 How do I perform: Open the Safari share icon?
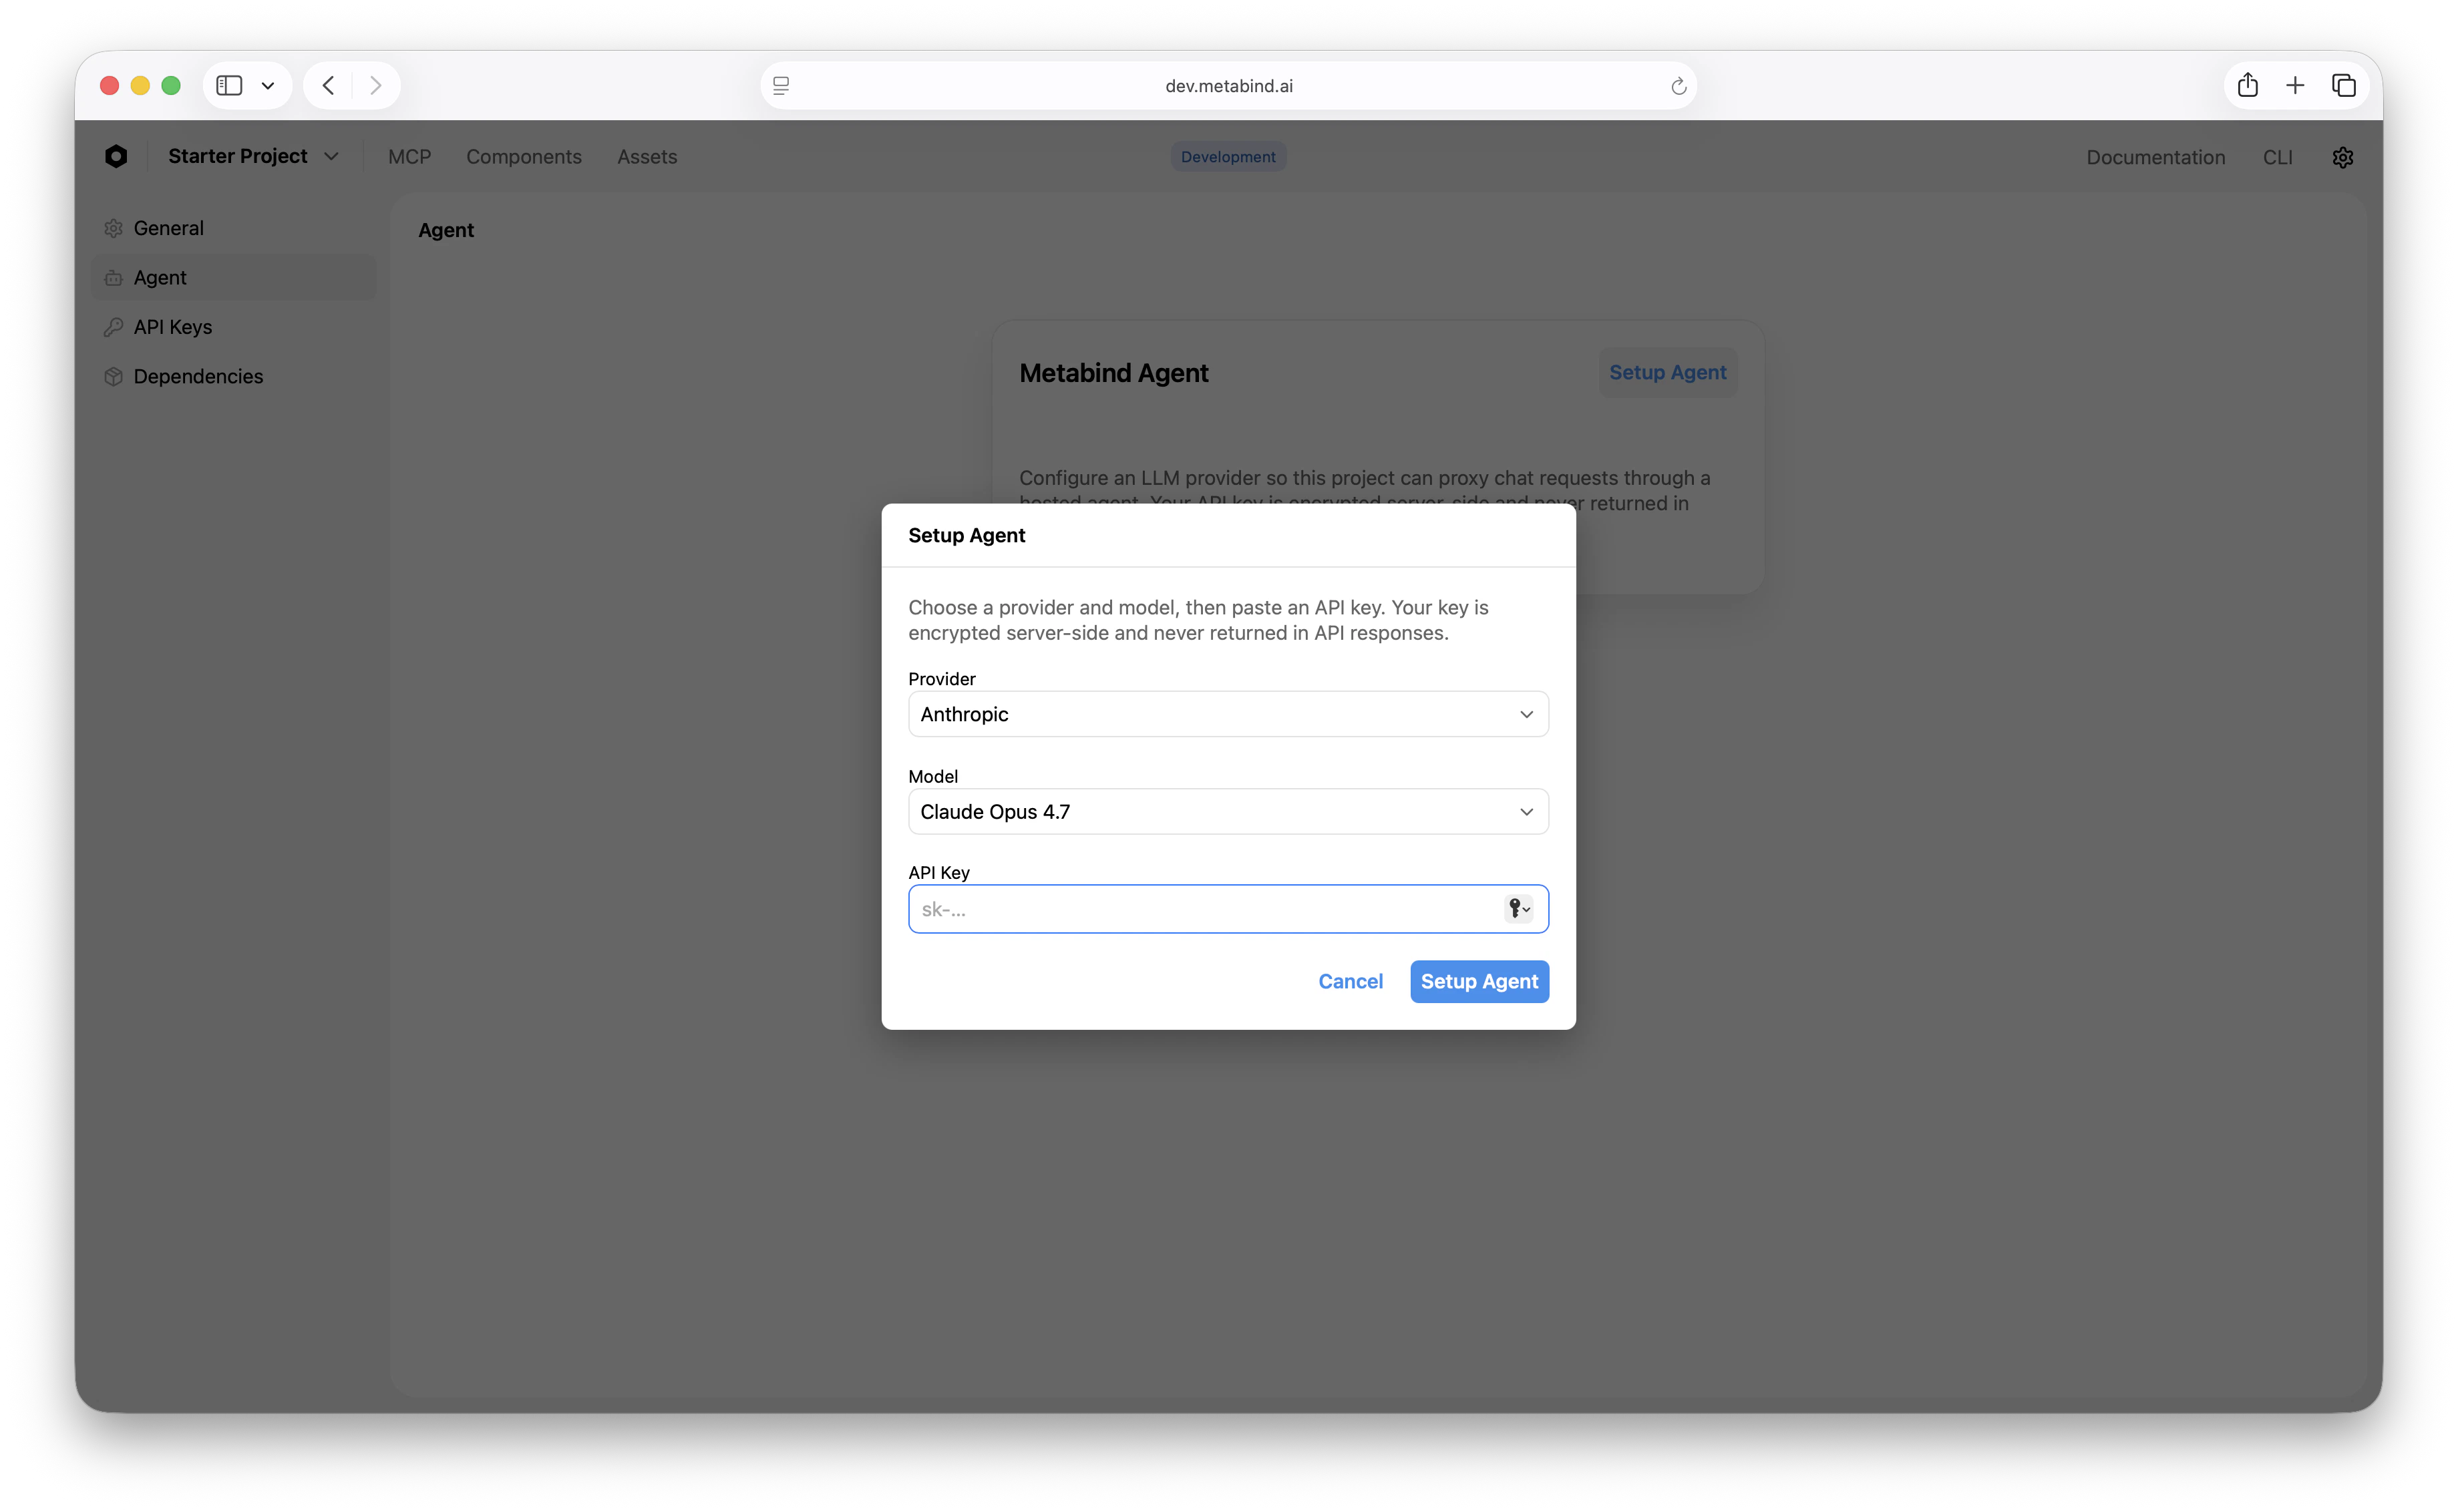coord(2247,85)
